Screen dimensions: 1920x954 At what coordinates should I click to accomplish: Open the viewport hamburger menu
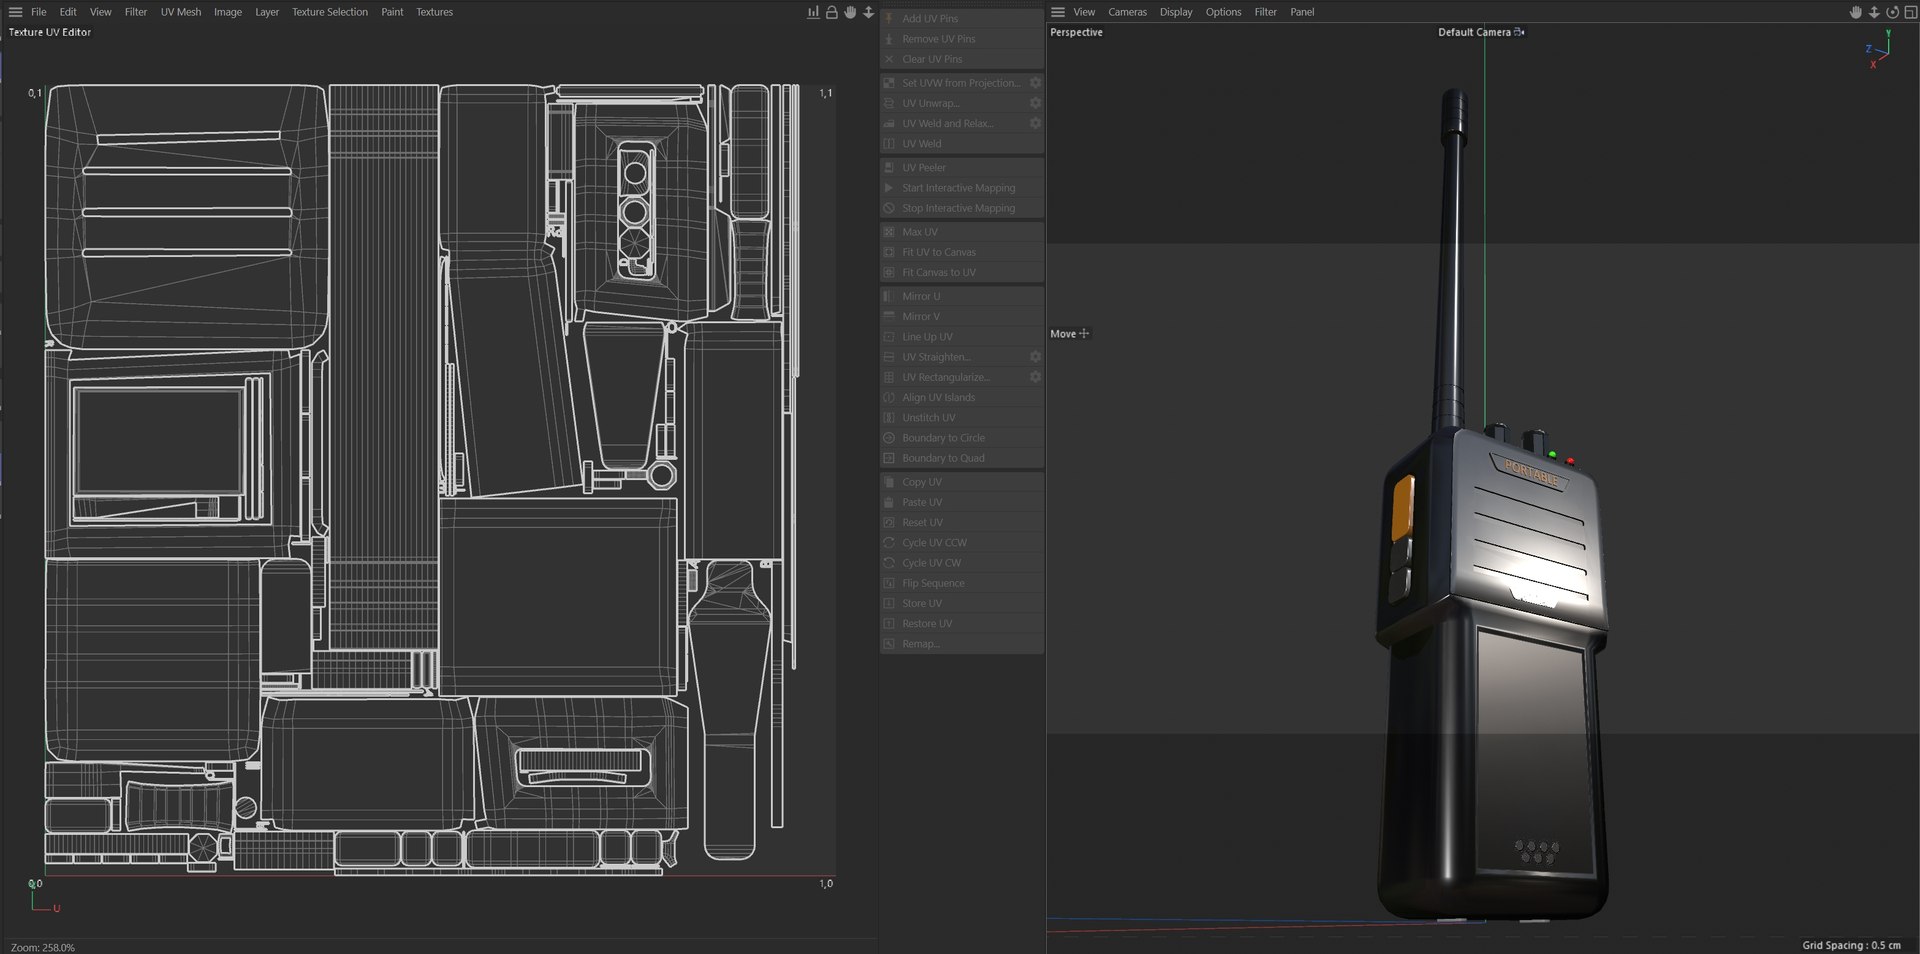(x=1058, y=12)
